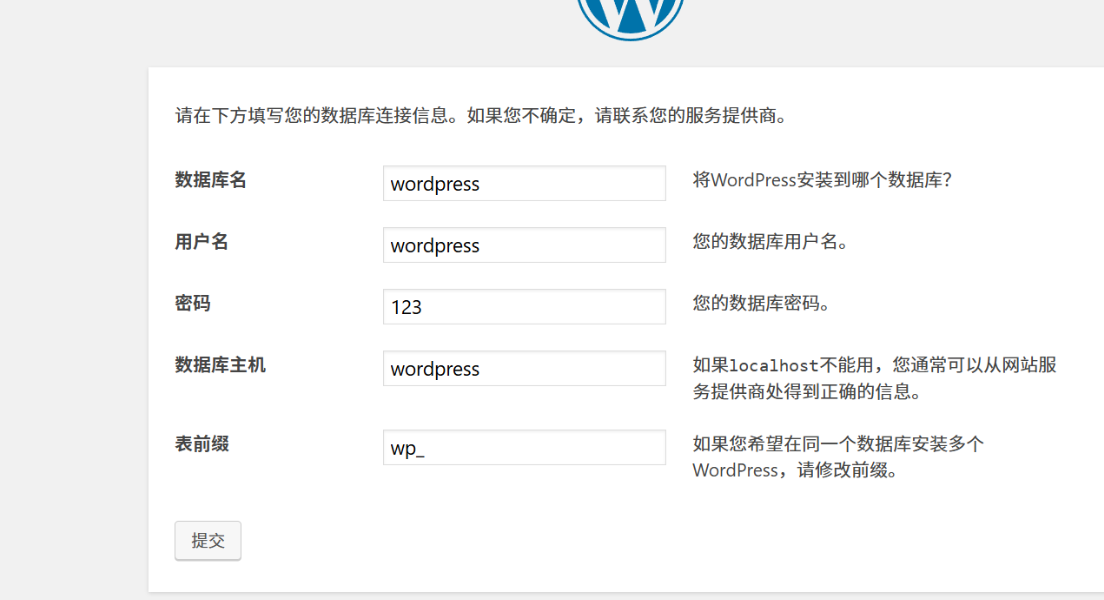Click hint about installing multiple WordPress
Viewport: 1104px width, 600px height.
pos(838,457)
